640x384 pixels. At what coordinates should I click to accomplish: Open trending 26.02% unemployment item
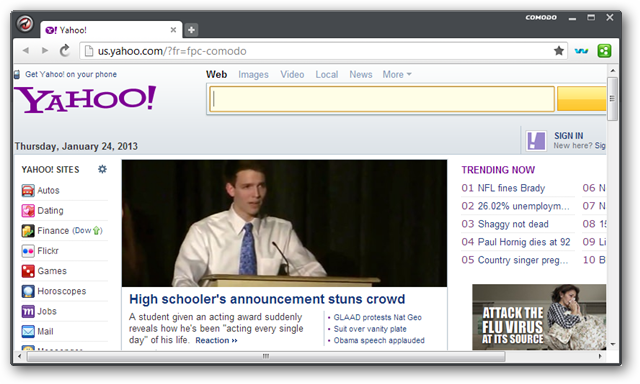click(x=523, y=206)
